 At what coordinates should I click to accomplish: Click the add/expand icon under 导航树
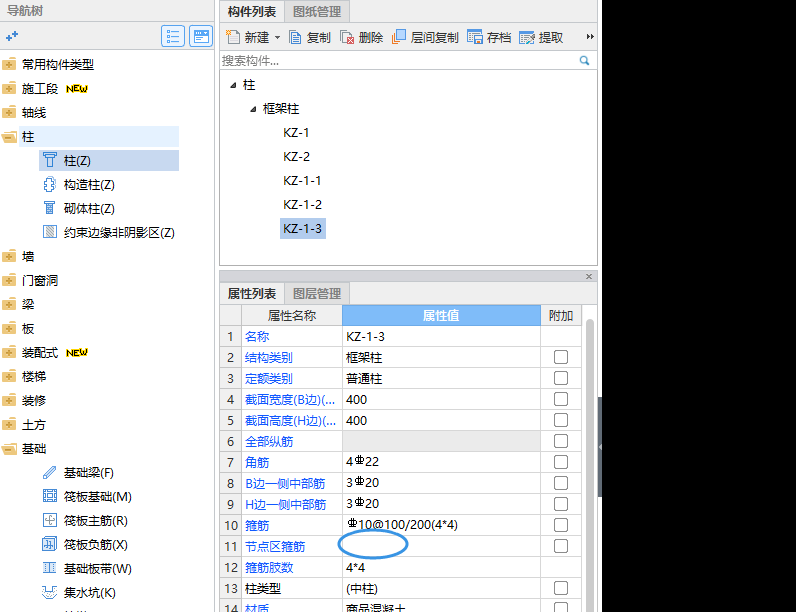point(12,36)
